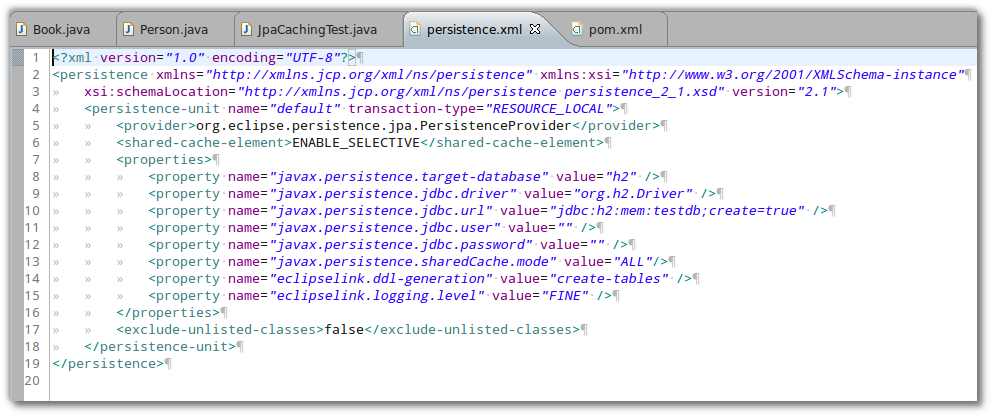Click line number 9 in the gutter
Viewport: 993px width, 417px height.
(35, 193)
